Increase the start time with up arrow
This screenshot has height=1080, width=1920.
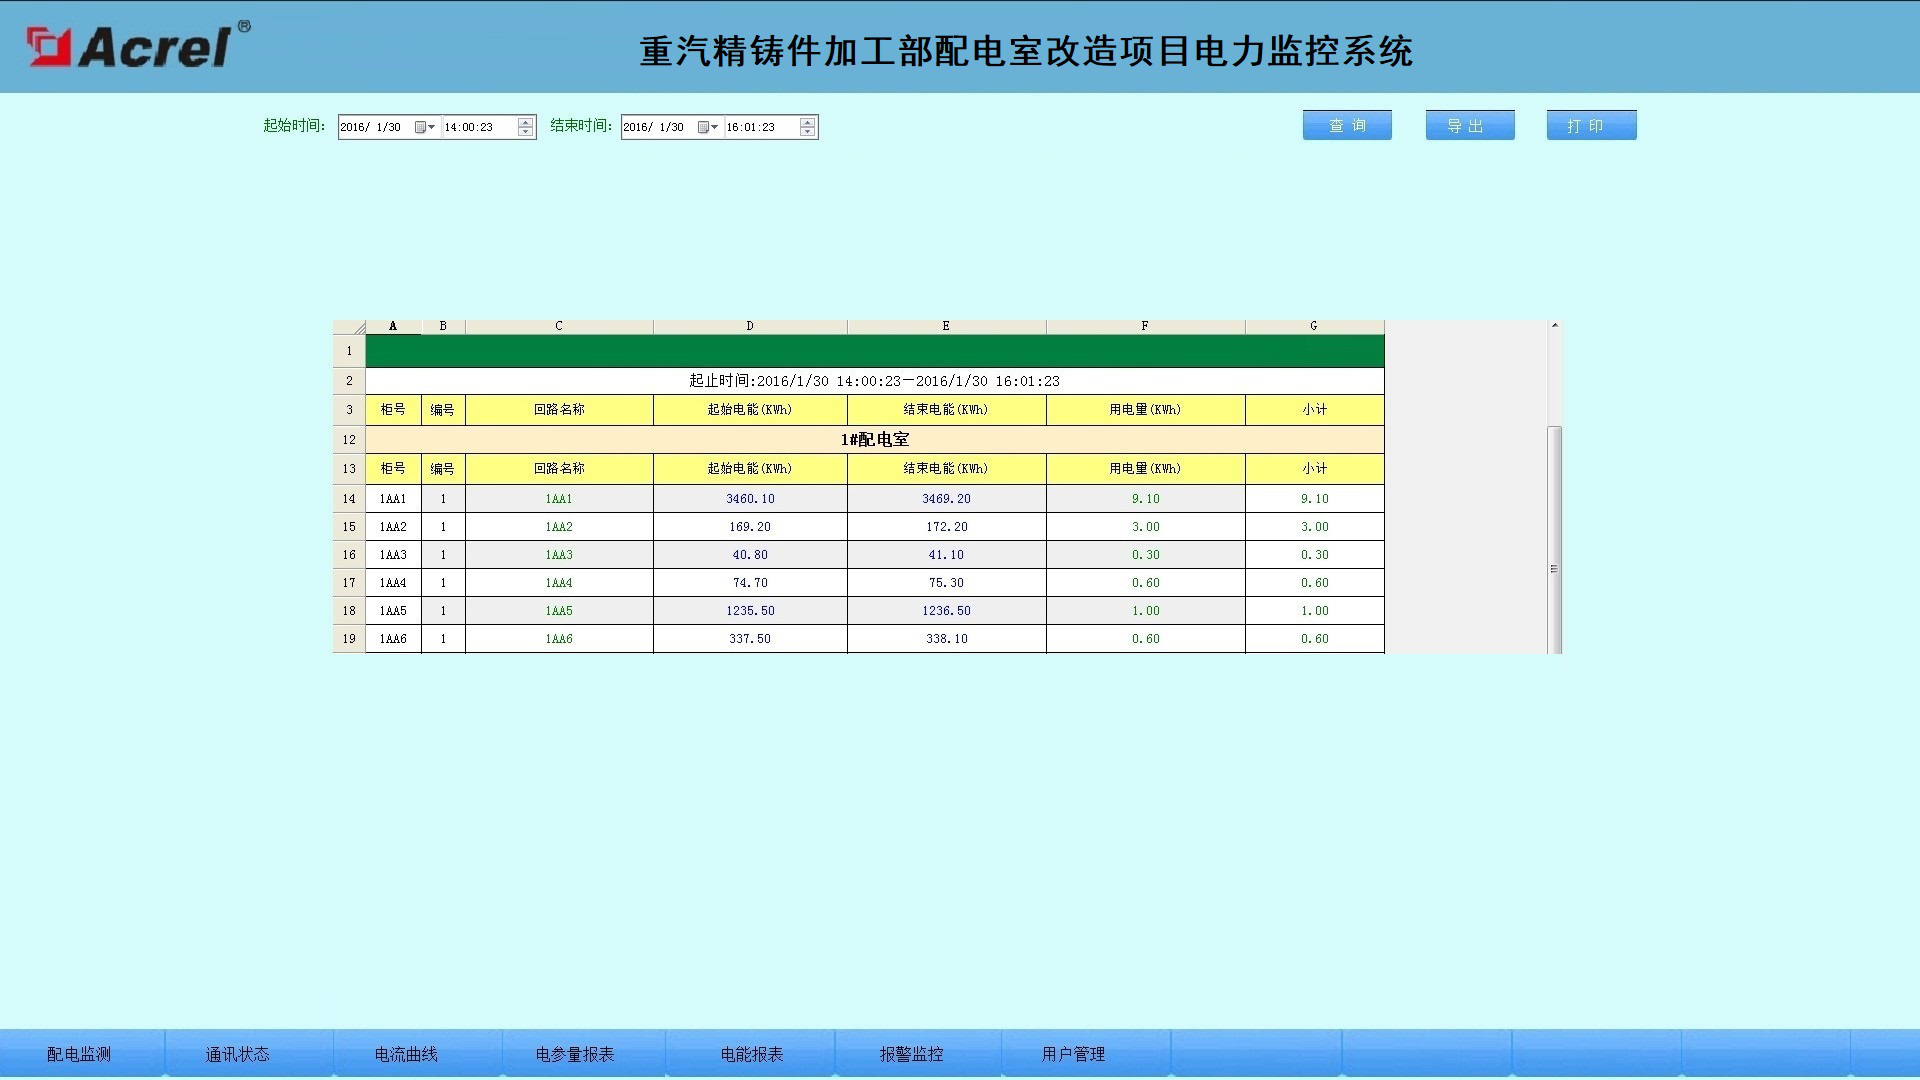tap(525, 122)
